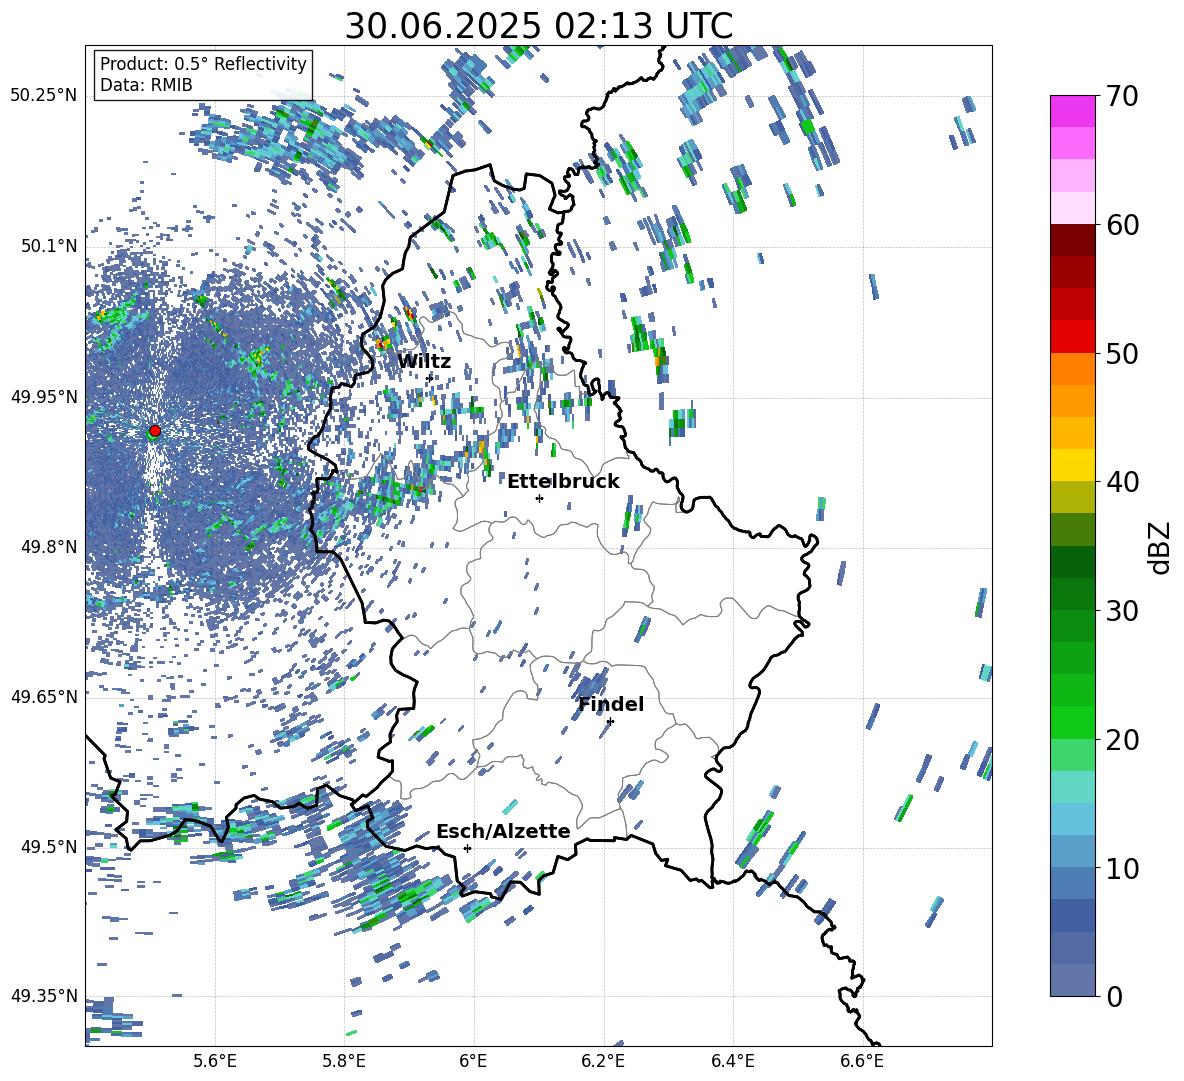The height and width of the screenshot is (1081, 1184).
Task: Click the 6.4°E longitude label
Action: pos(732,1061)
